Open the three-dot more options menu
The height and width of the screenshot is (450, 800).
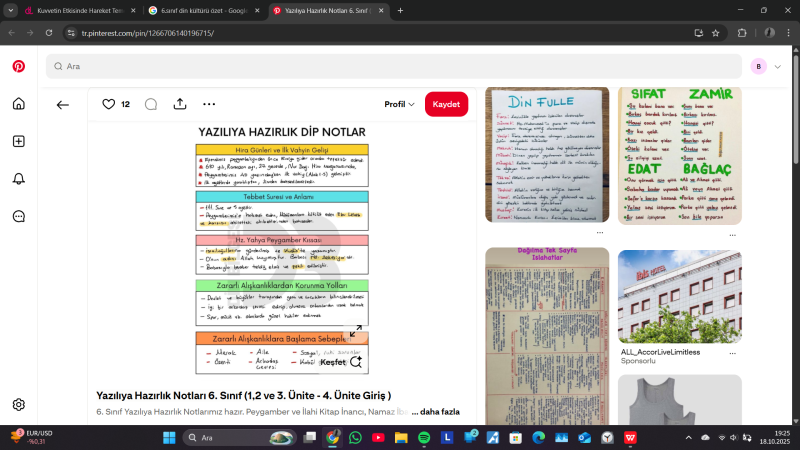(x=209, y=104)
